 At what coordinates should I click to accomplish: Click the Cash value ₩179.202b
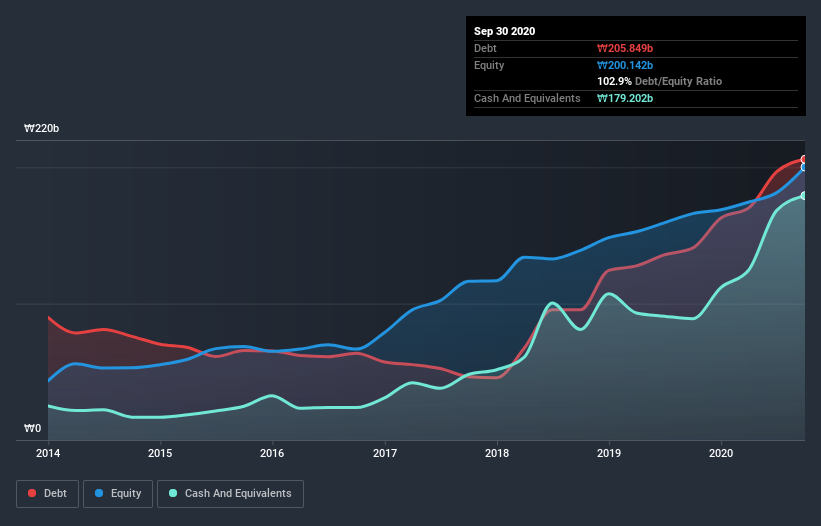click(625, 98)
